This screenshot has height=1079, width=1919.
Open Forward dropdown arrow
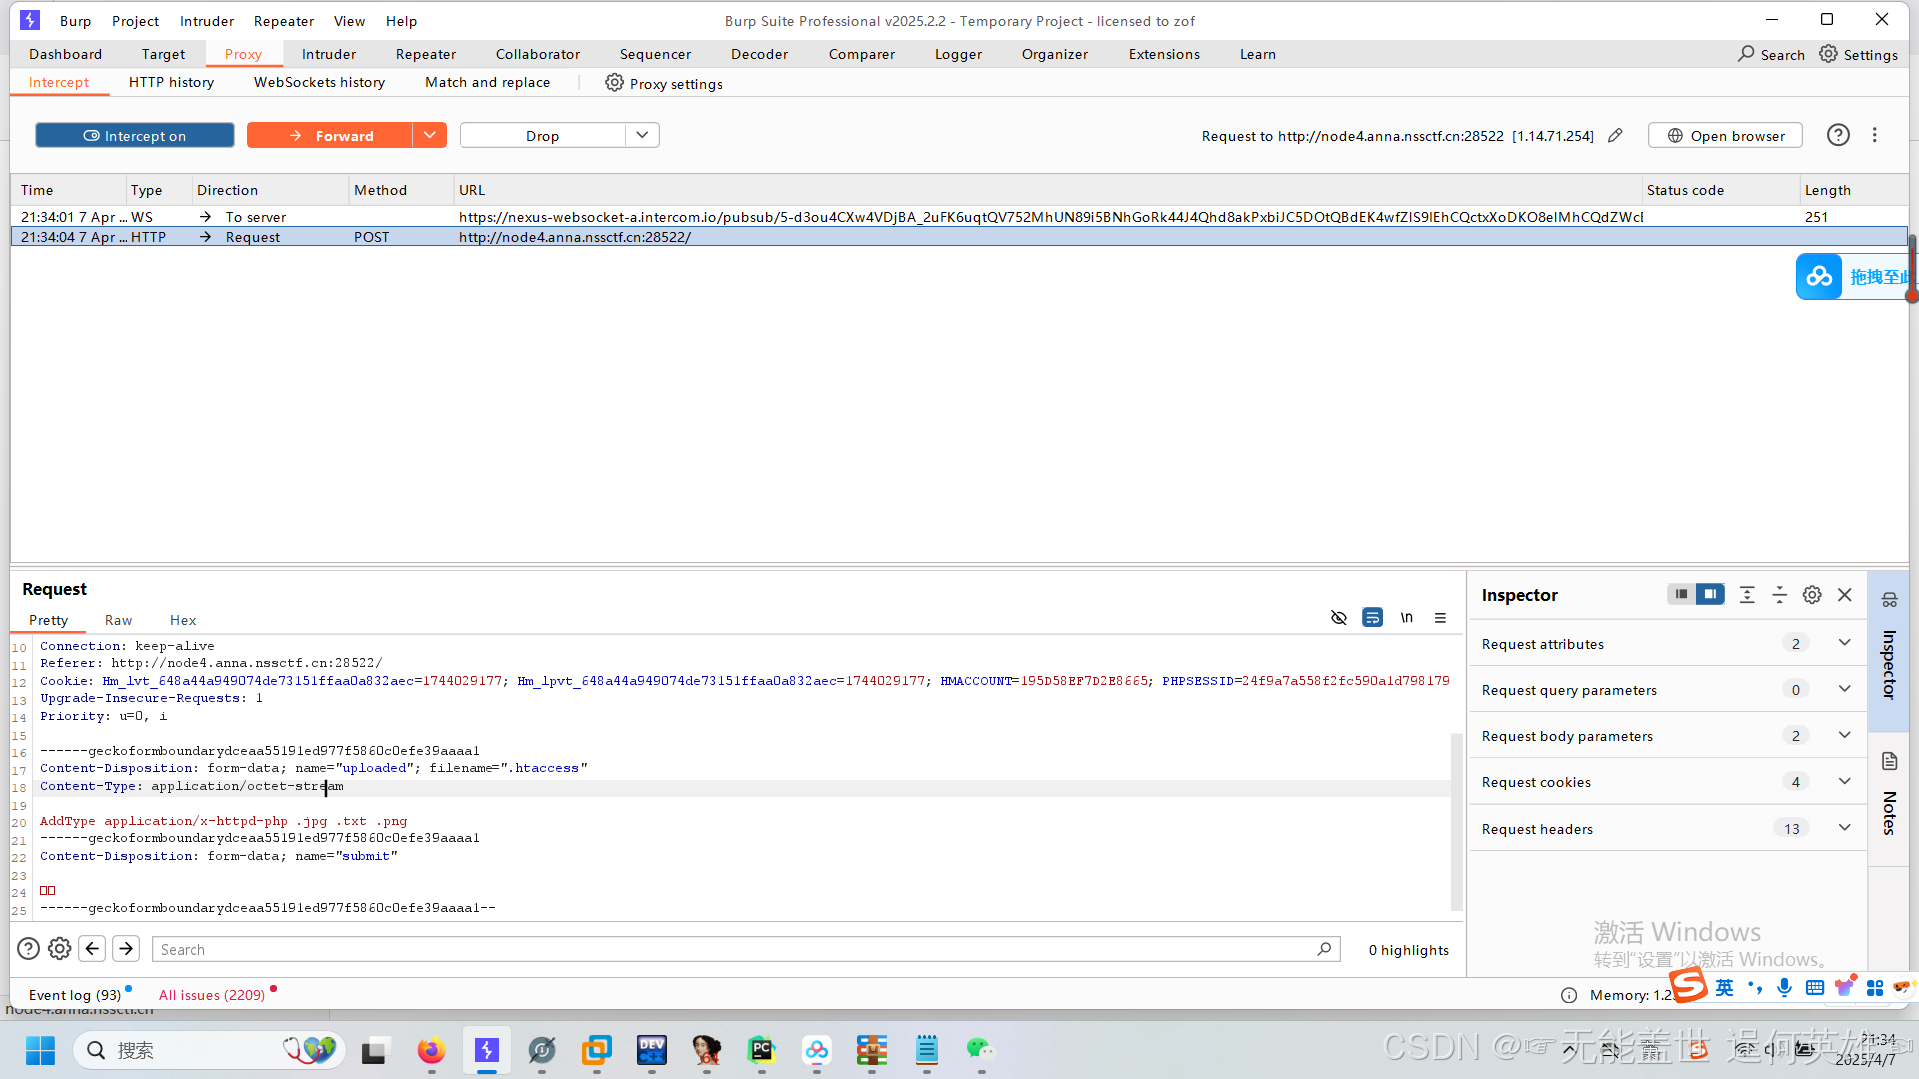pyautogui.click(x=430, y=135)
